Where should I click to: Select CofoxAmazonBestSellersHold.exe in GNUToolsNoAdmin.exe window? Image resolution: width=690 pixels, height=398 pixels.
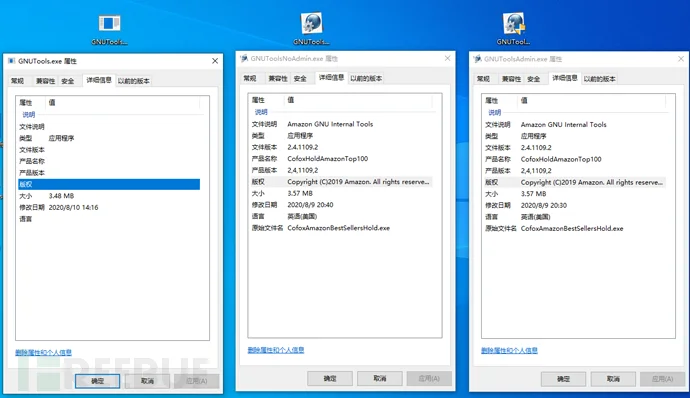(338, 228)
